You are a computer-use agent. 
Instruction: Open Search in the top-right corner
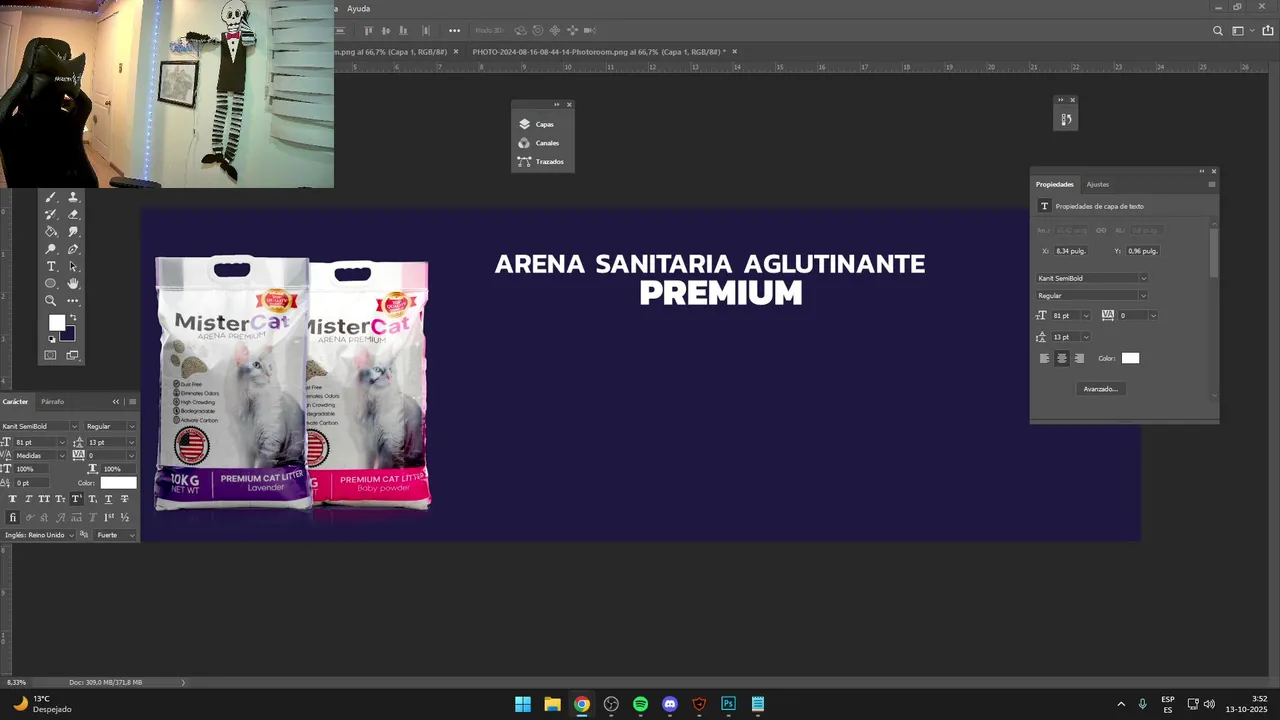coord(1217,31)
